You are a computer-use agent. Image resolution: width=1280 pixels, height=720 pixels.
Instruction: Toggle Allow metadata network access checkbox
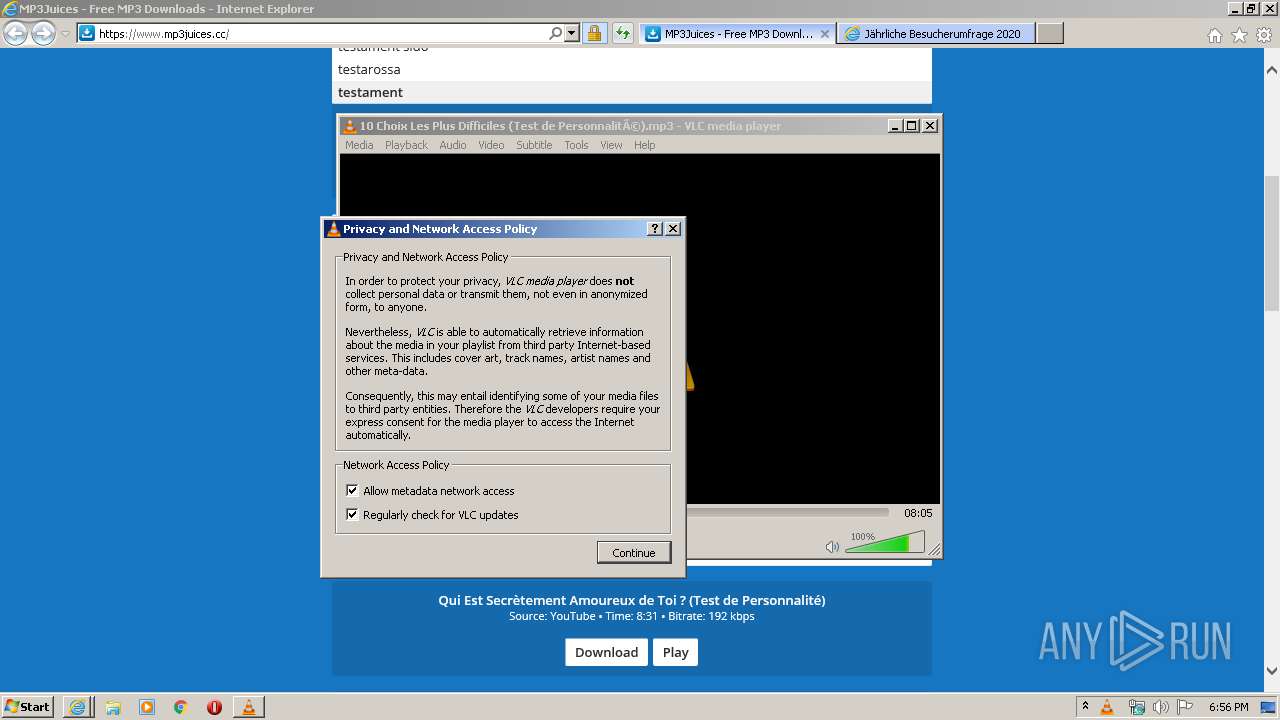[x=352, y=491]
